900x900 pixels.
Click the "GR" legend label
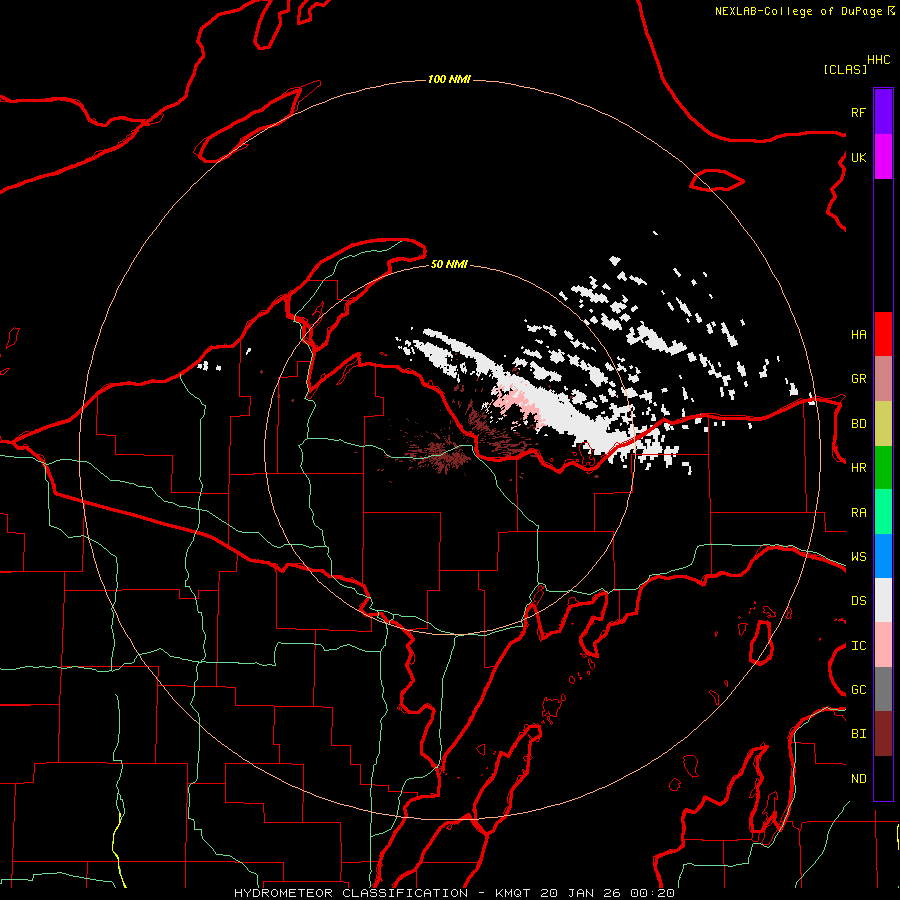pos(858,379)
